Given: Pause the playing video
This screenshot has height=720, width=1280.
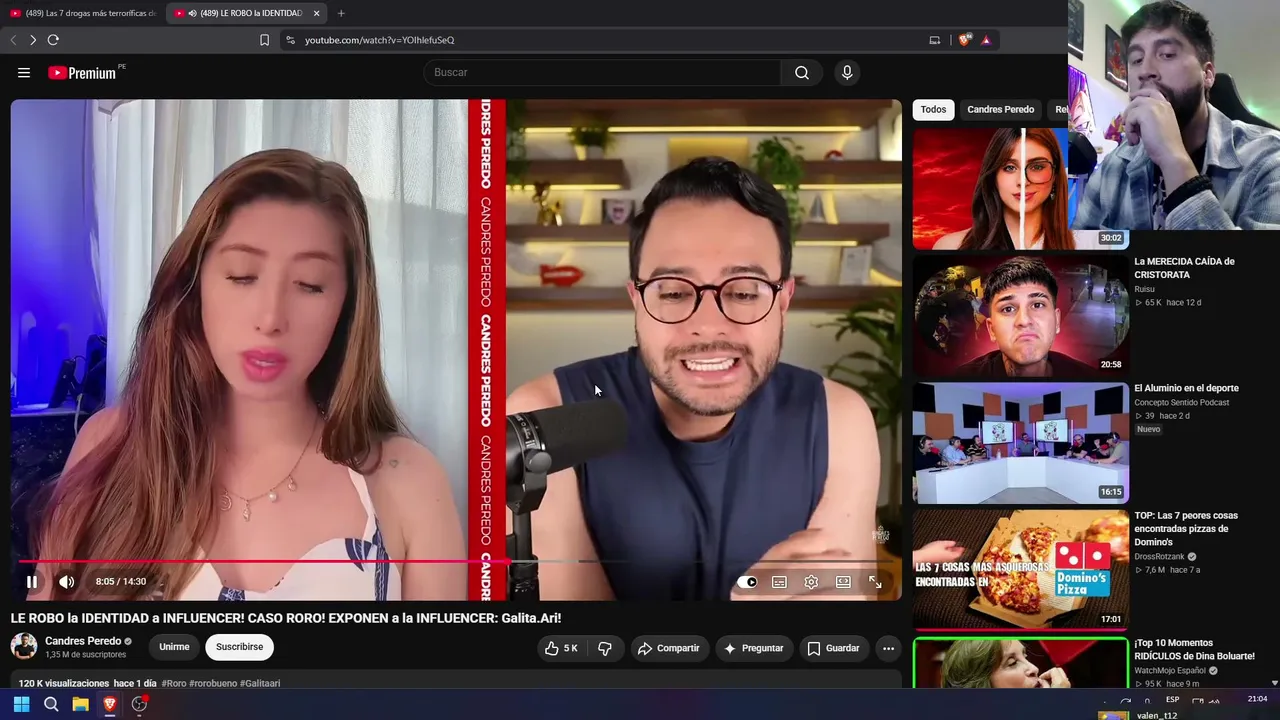Looking at the screenshot, I should pos(32,582).
